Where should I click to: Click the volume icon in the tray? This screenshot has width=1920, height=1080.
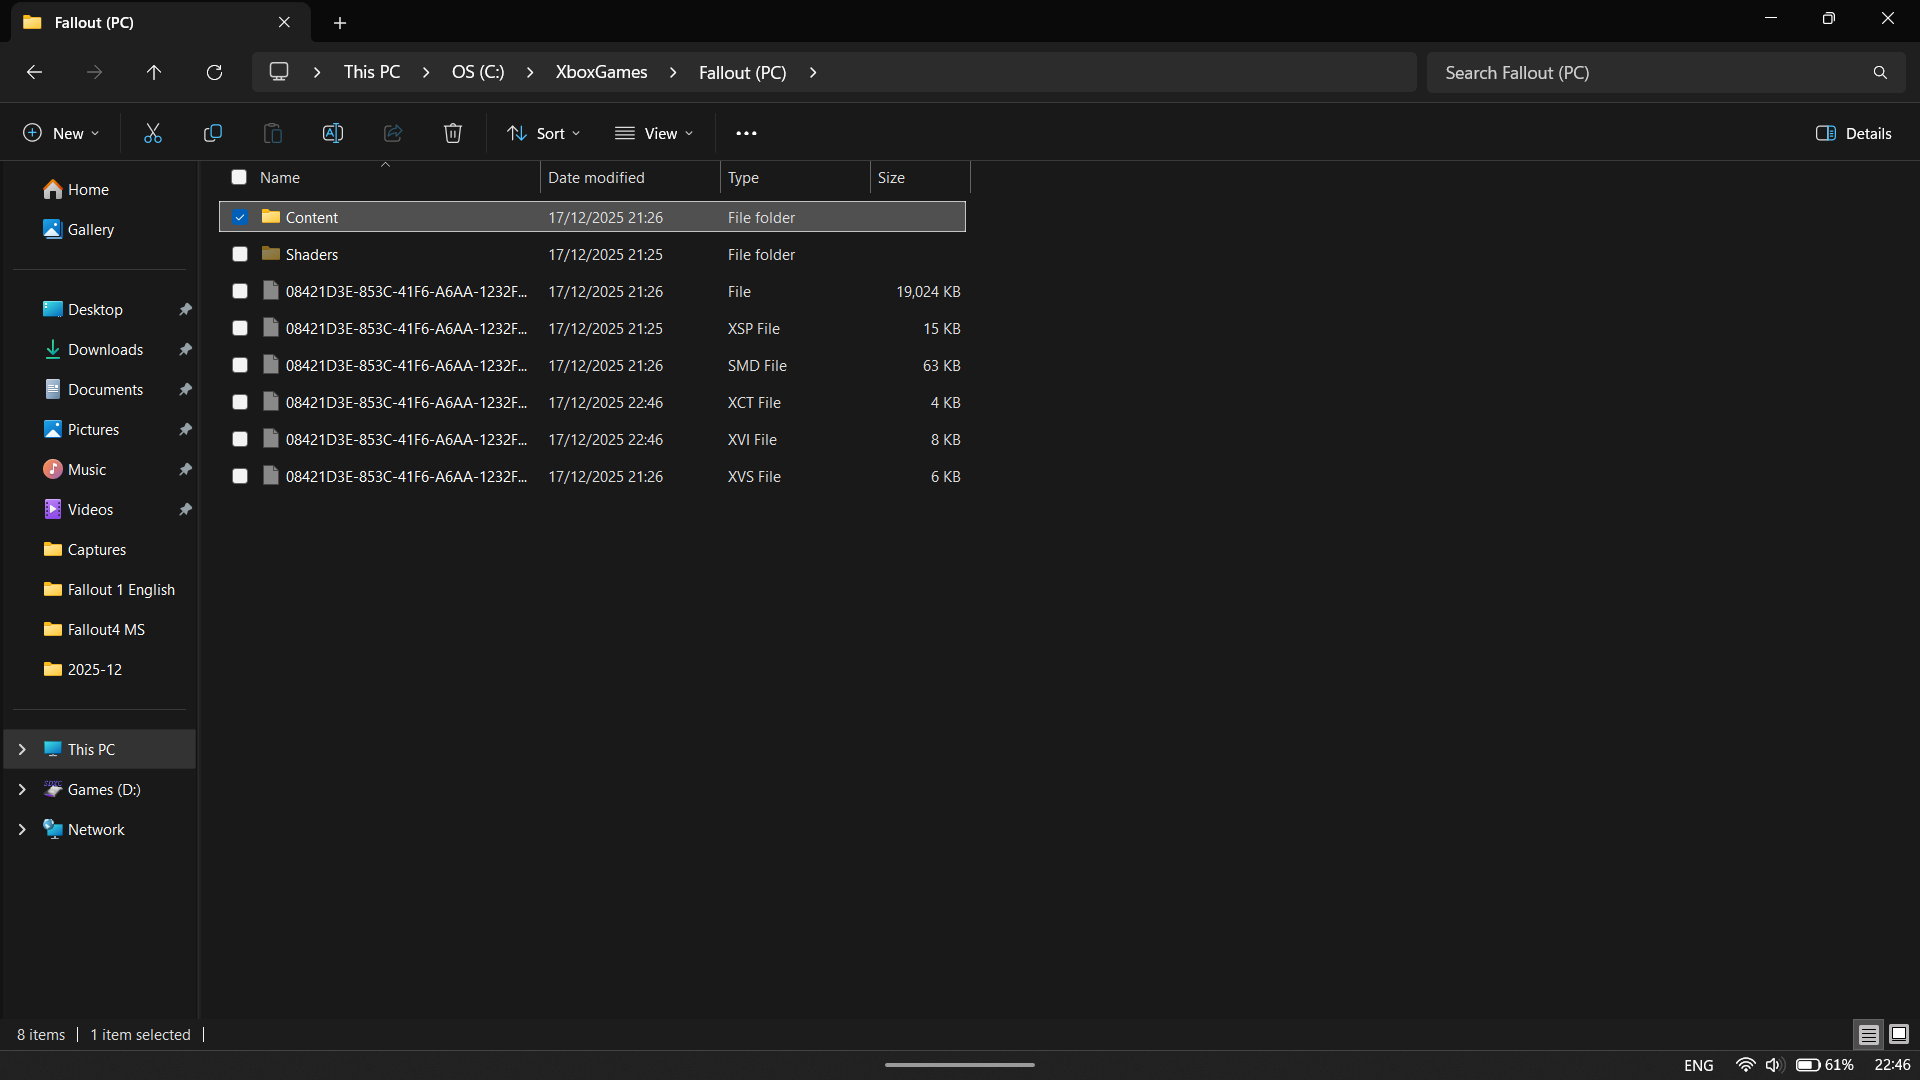(1775, 1064)
